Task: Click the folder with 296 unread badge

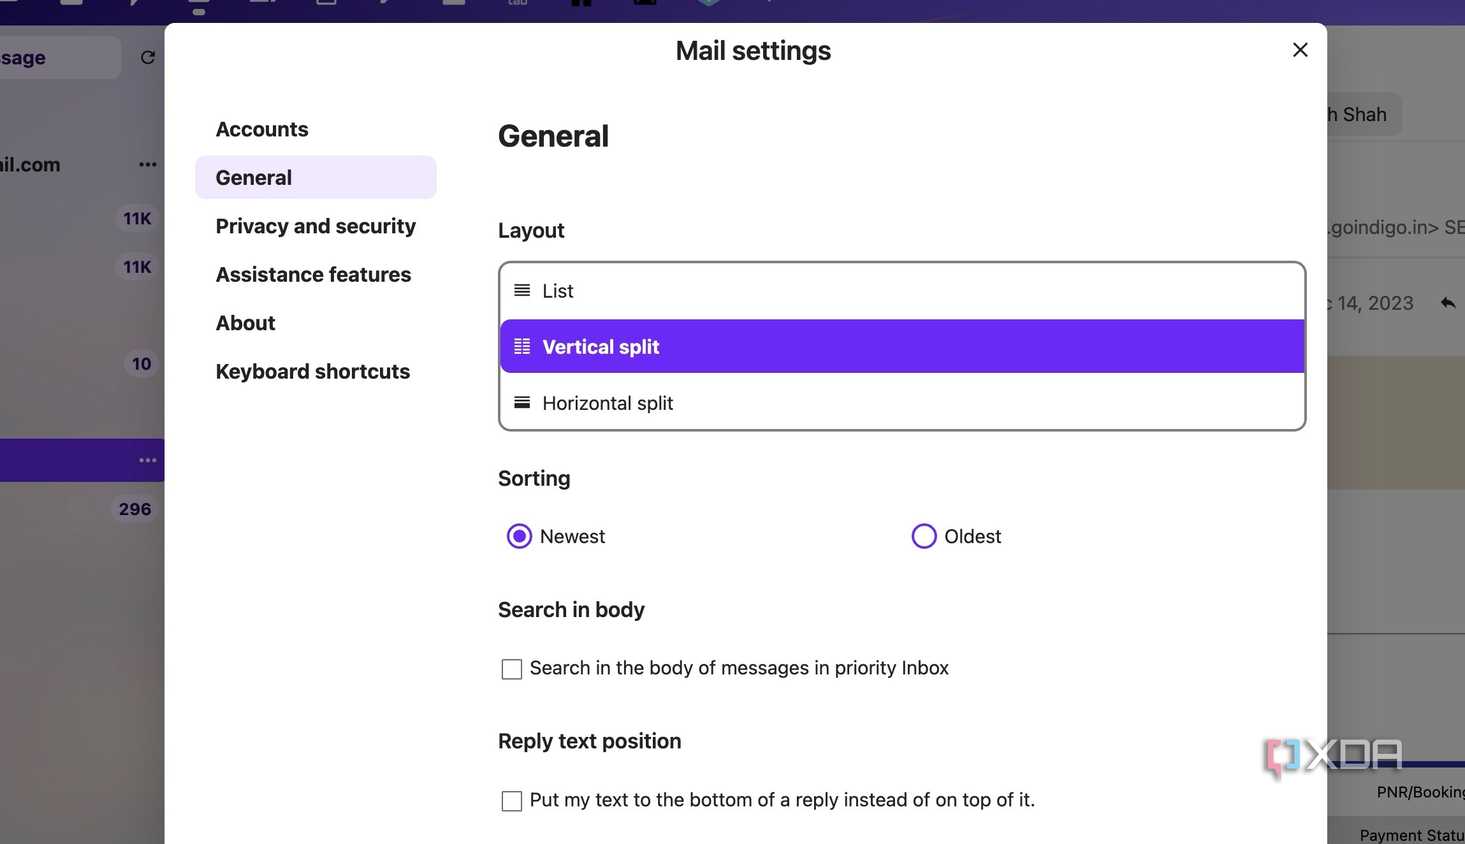Action: click(80, 509)
